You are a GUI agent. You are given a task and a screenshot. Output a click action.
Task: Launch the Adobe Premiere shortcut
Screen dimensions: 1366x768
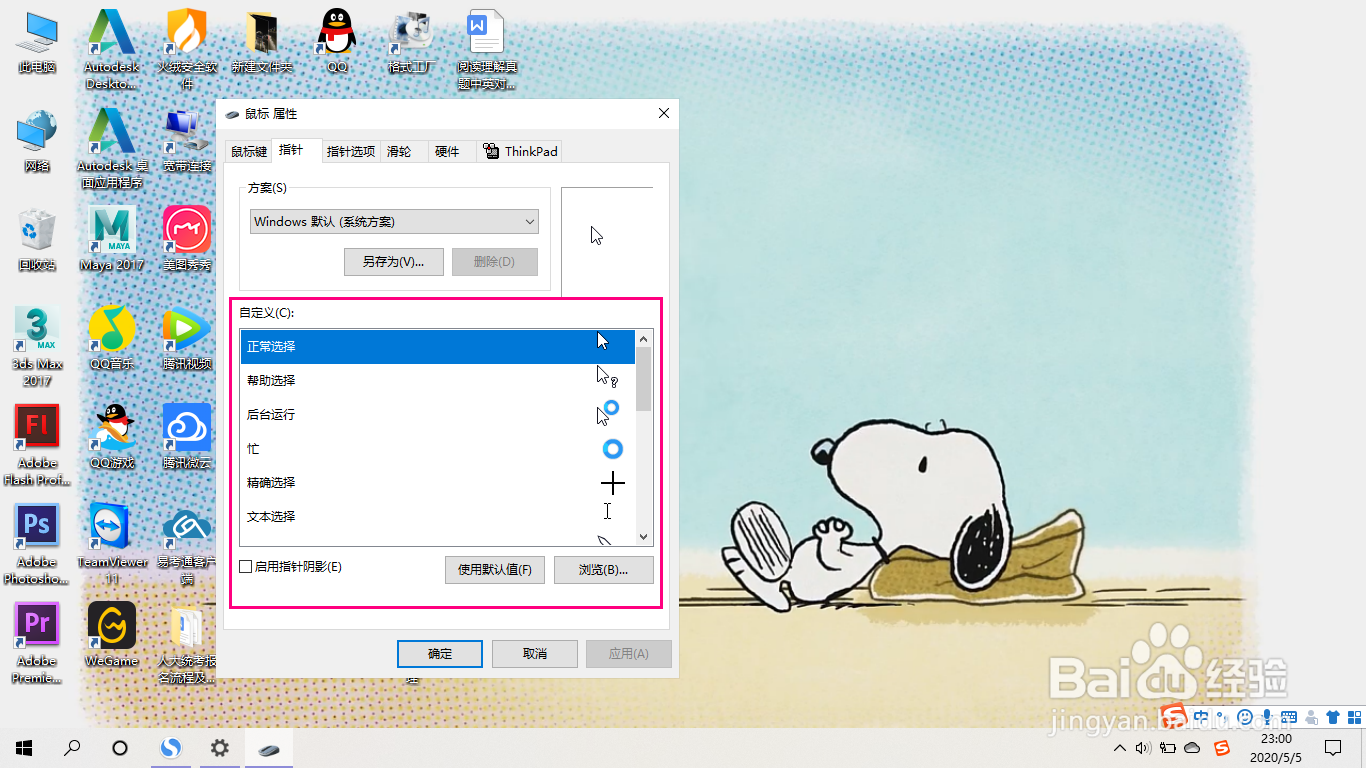coord(37,643)
